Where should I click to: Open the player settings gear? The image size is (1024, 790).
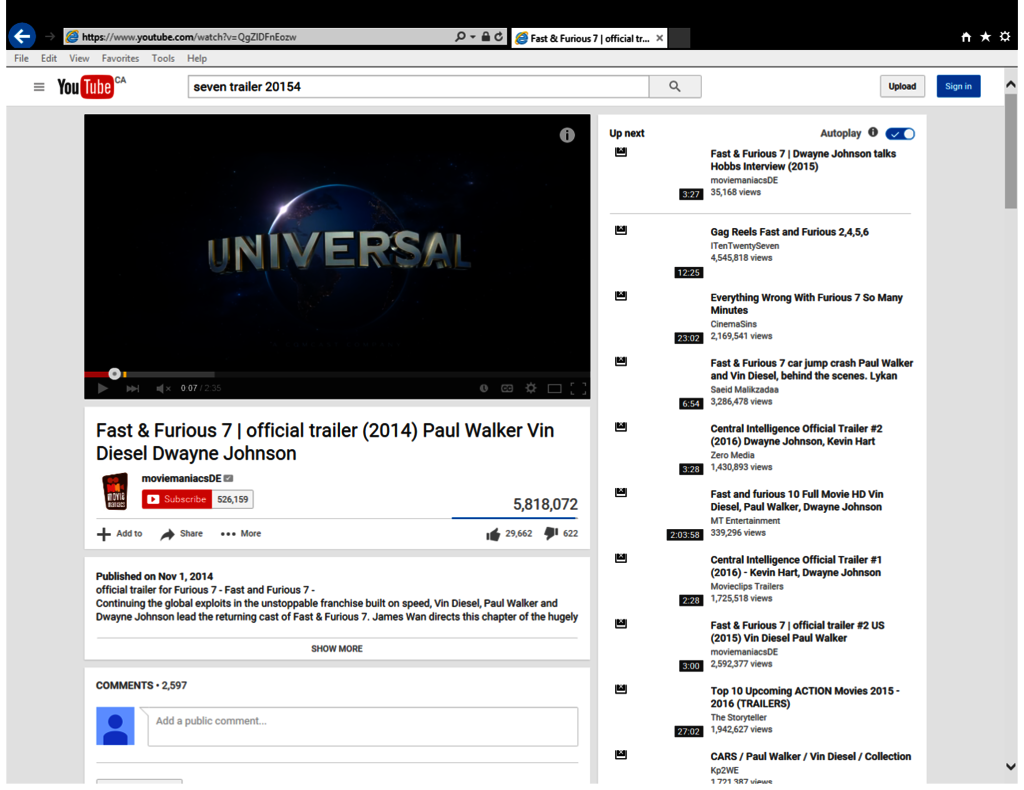click(x=531, y=388)
